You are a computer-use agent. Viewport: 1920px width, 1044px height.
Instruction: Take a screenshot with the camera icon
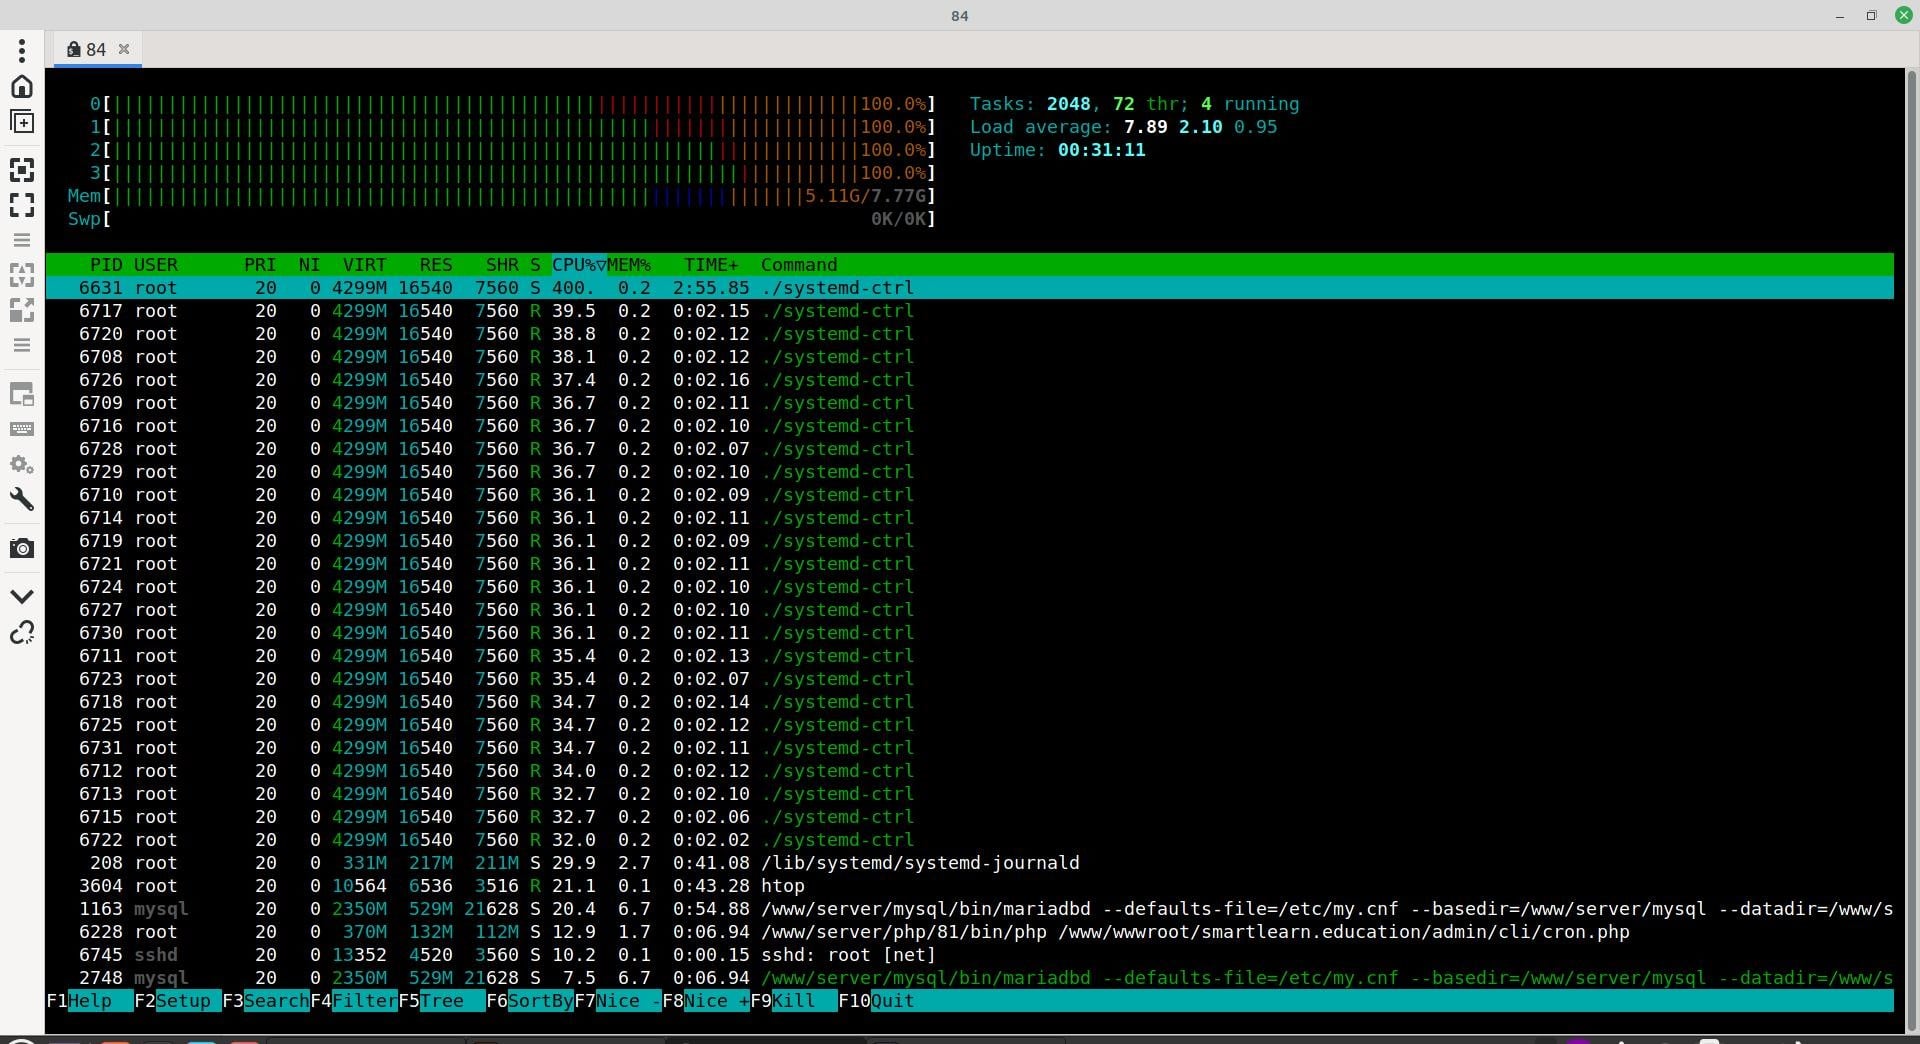click(22, 548)
